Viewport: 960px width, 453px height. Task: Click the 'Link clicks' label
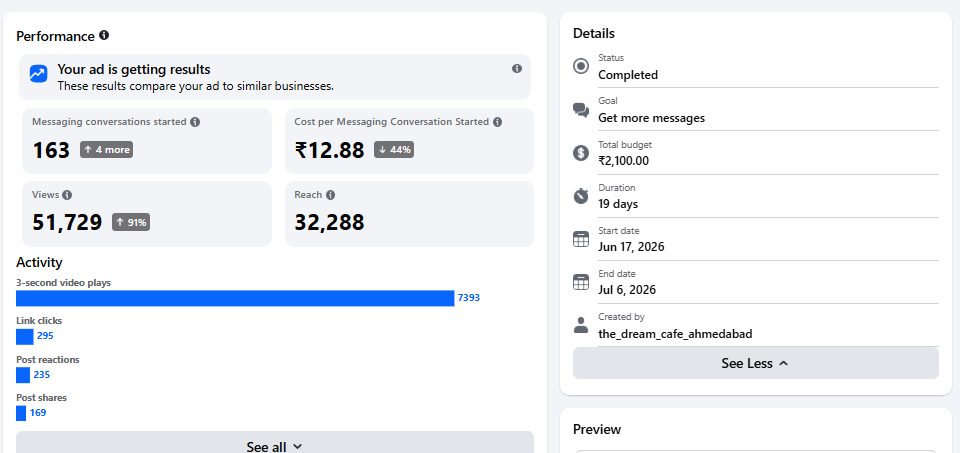[x=39, y=321]
